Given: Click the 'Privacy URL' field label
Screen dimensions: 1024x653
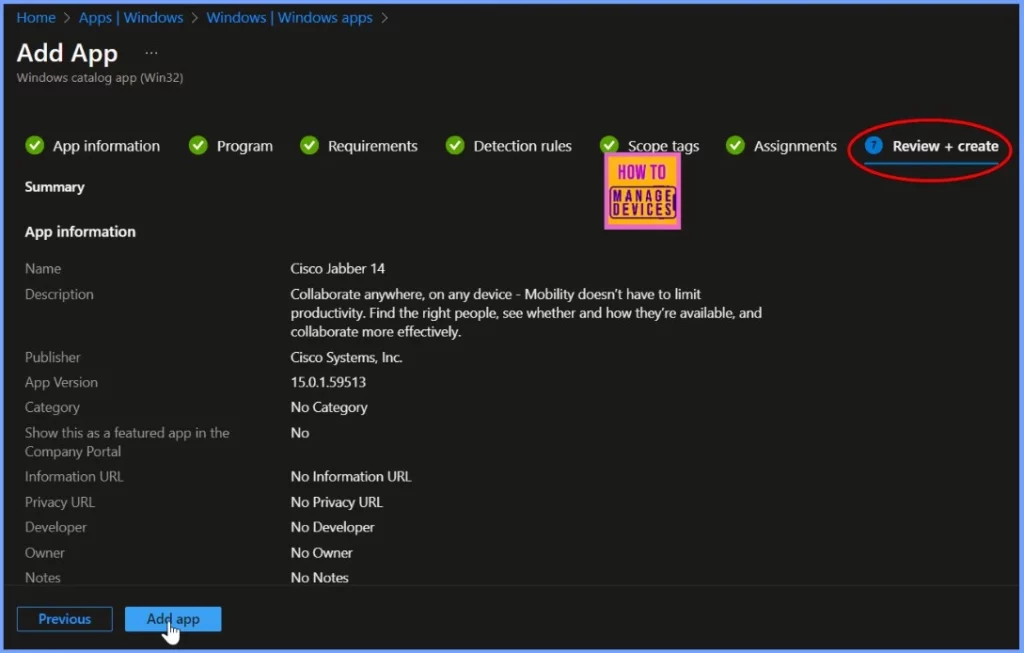Looking at the screenshot, I should point(60,502).
